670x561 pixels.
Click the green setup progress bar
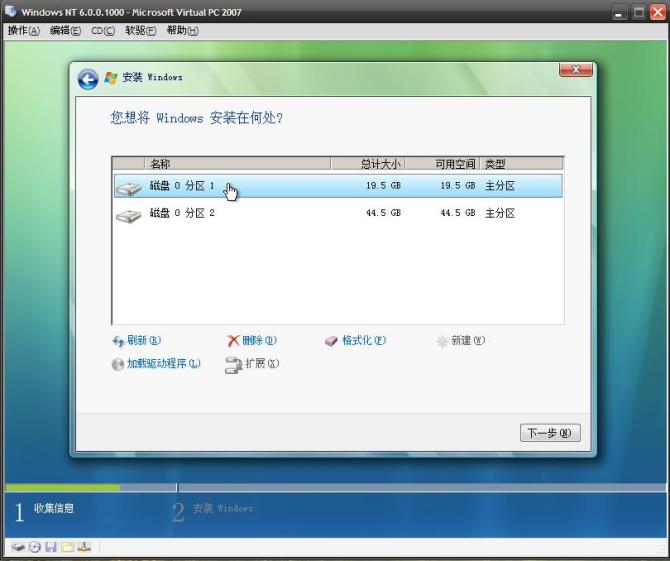pos(63,488)
